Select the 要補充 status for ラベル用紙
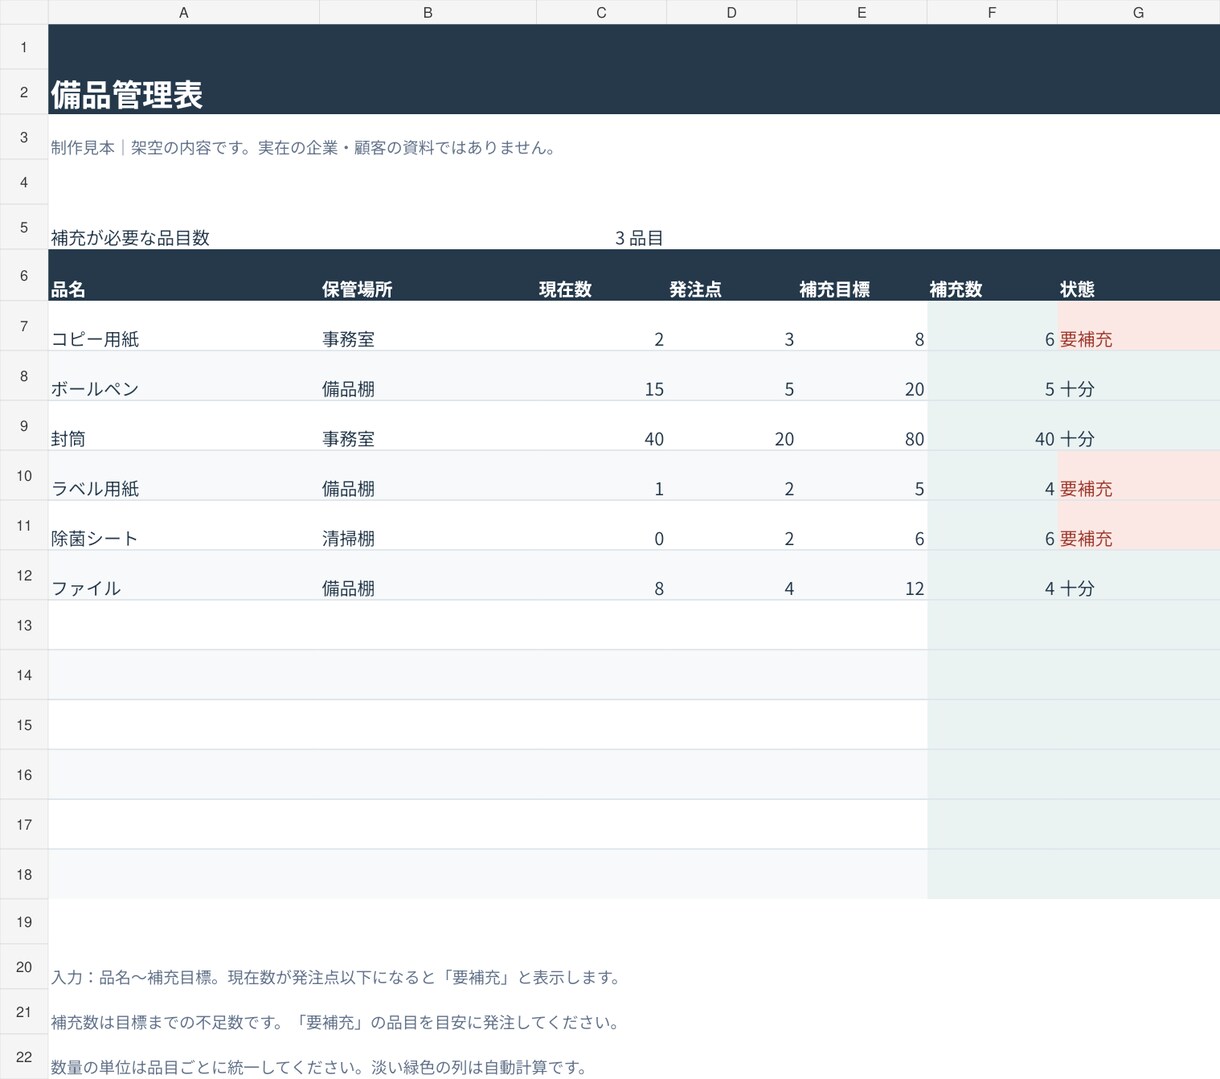This screenshot has height=1079, width=1220. coord(1138,476)
